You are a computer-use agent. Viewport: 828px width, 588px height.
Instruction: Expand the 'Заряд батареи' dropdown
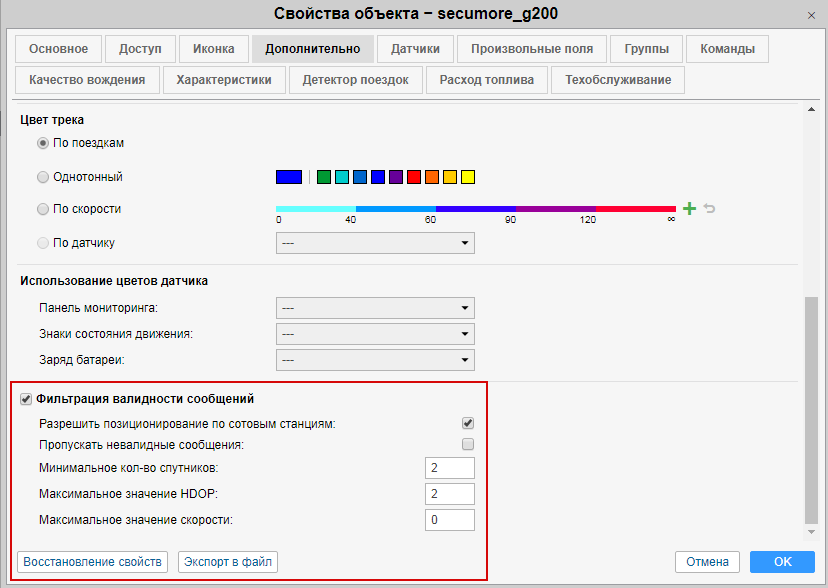point(374,360)
